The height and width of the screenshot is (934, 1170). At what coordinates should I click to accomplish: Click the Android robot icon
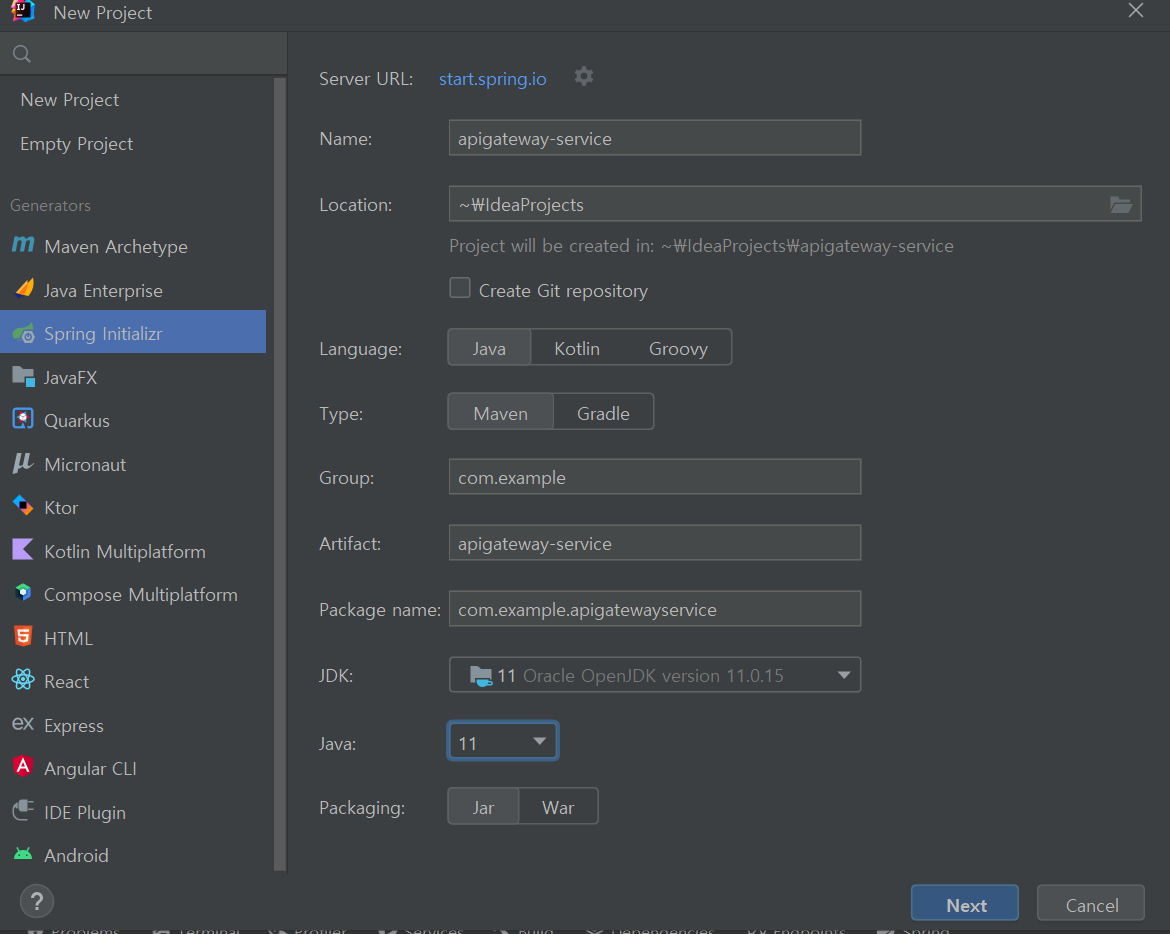[23, 854]
